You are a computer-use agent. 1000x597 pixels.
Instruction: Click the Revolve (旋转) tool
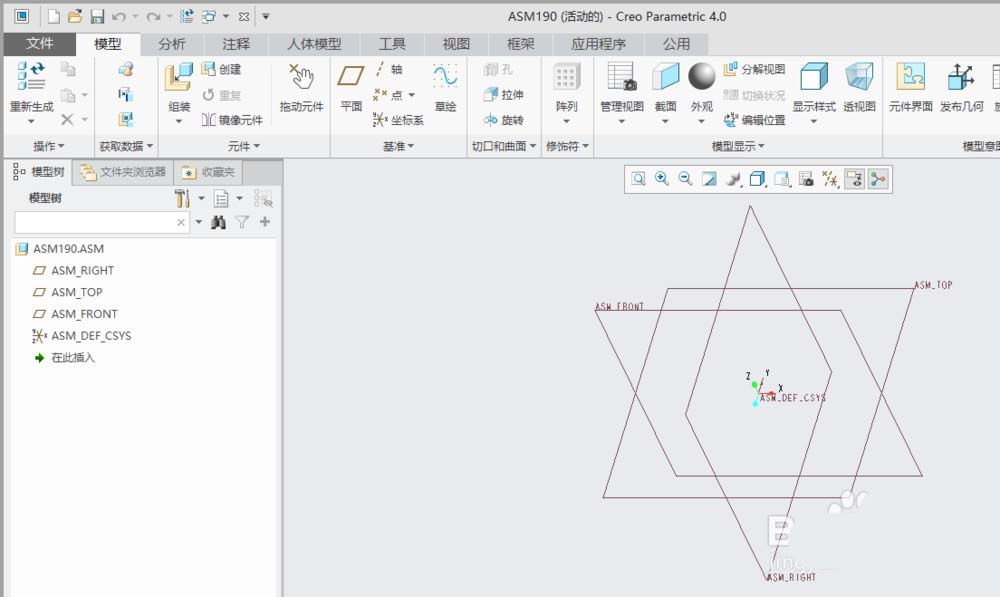tap(504, 120)
